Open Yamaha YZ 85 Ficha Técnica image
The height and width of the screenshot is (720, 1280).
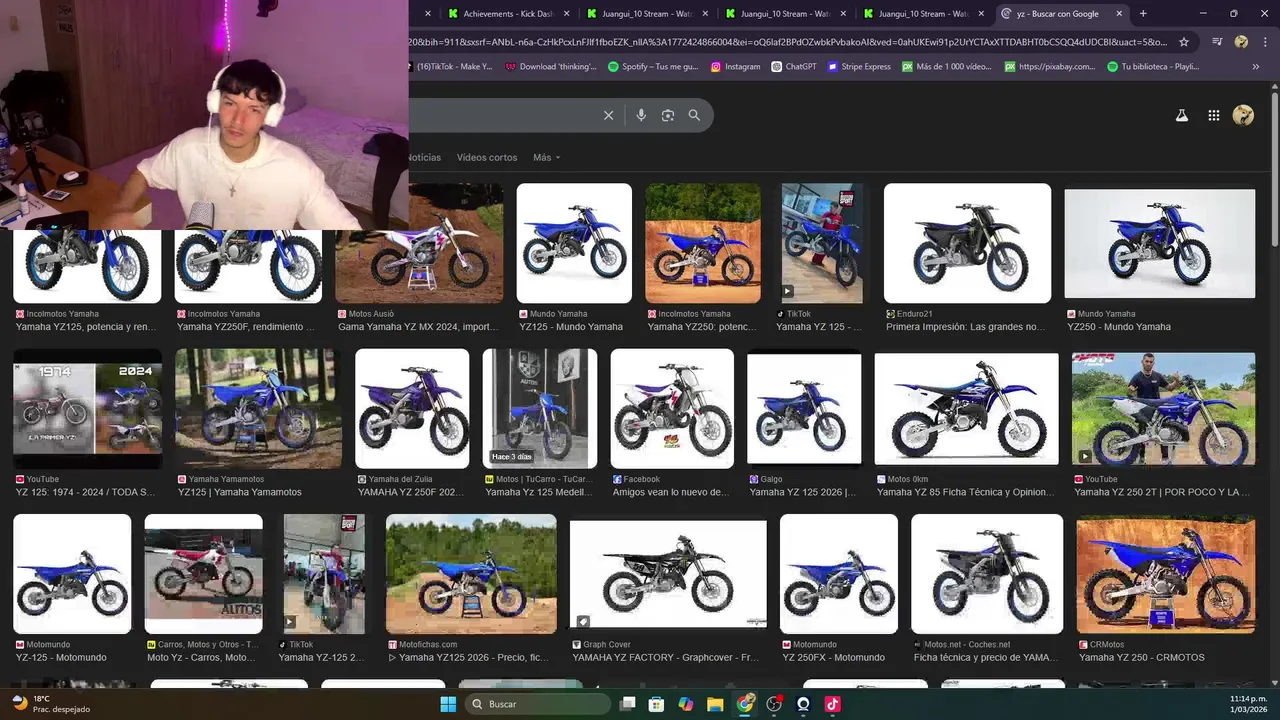pyautogui.click(x=966, y=409)
